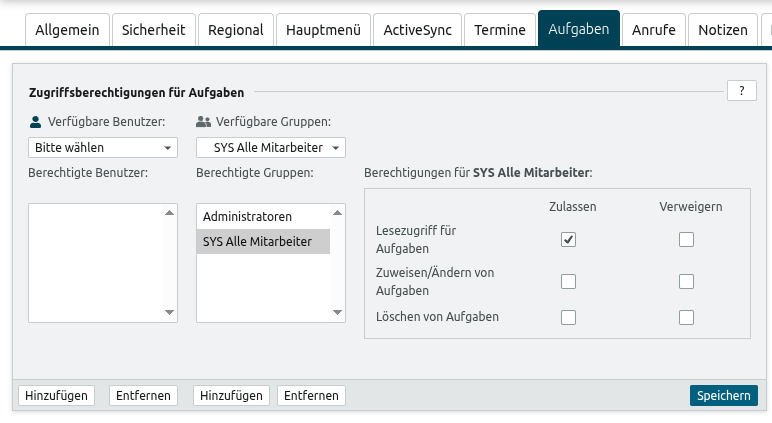Open the Verfügbare Benutzer dropdown

coord(102,148)
